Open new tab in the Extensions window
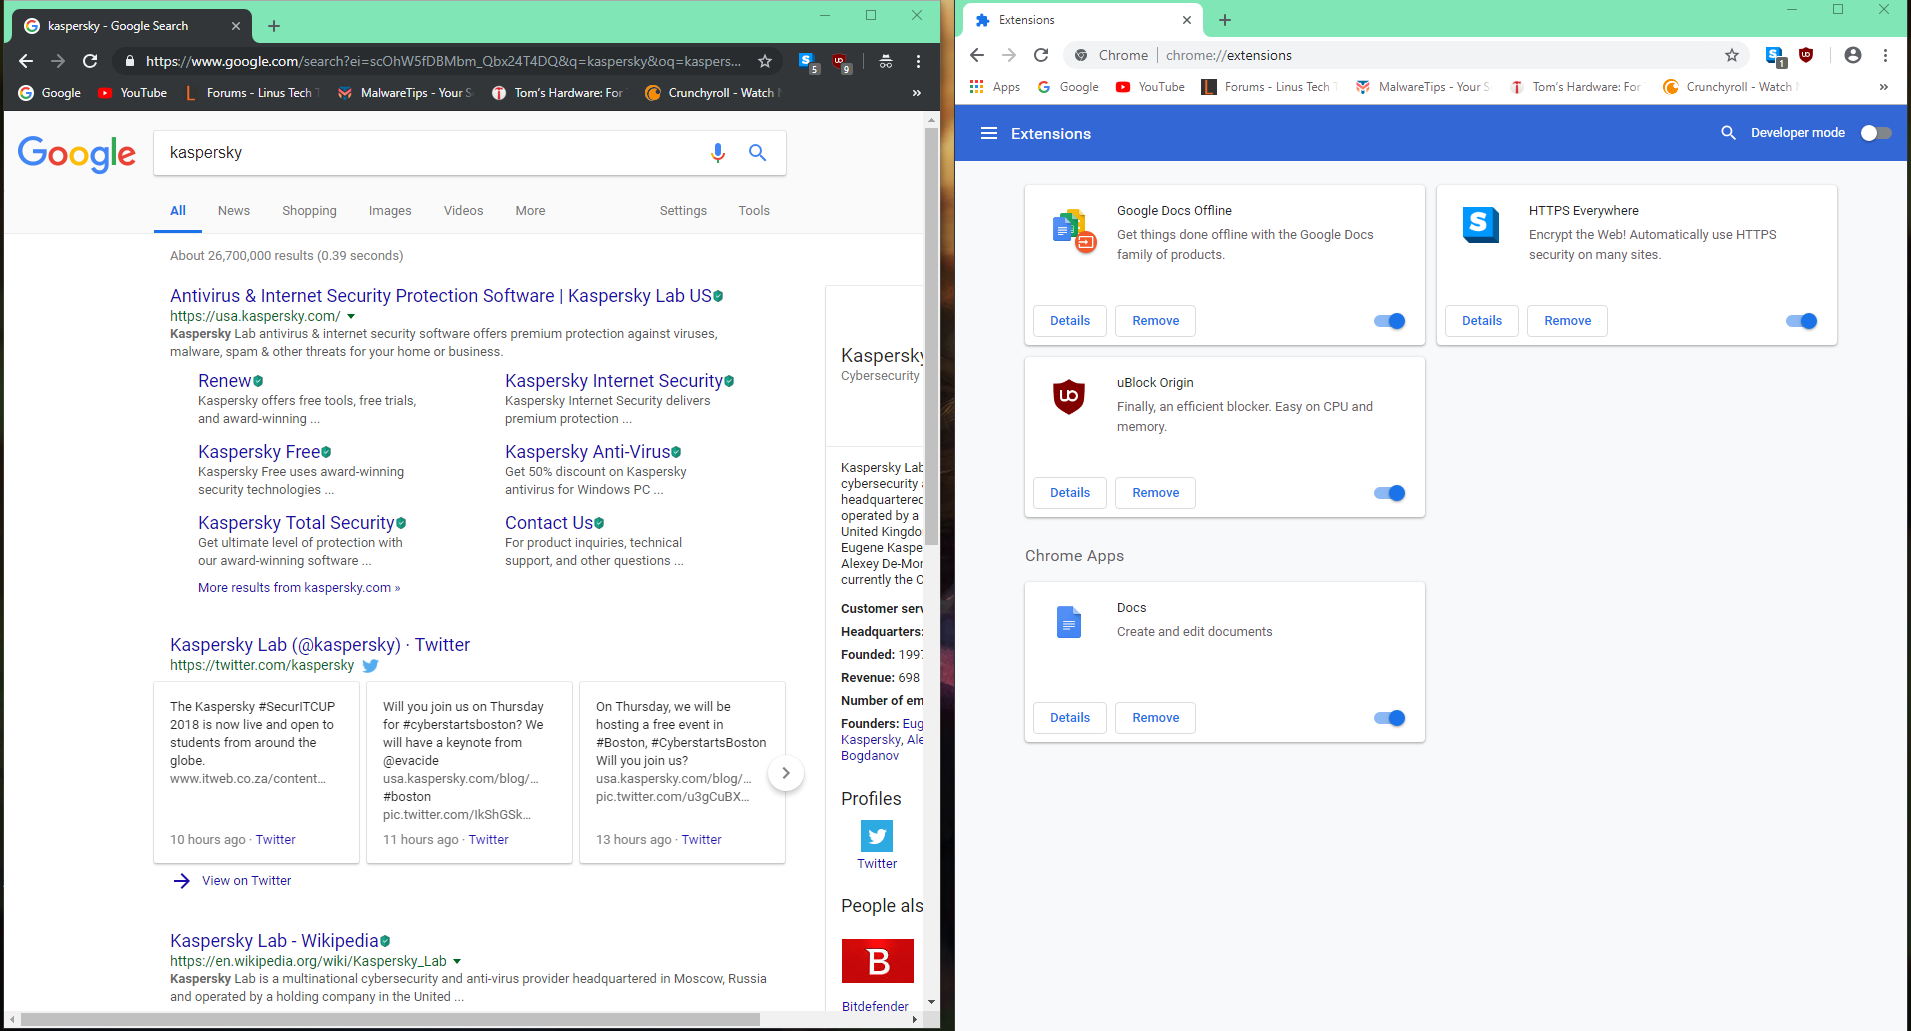The height and width of the screenshot is (1031, 1911). [1225, 20]
